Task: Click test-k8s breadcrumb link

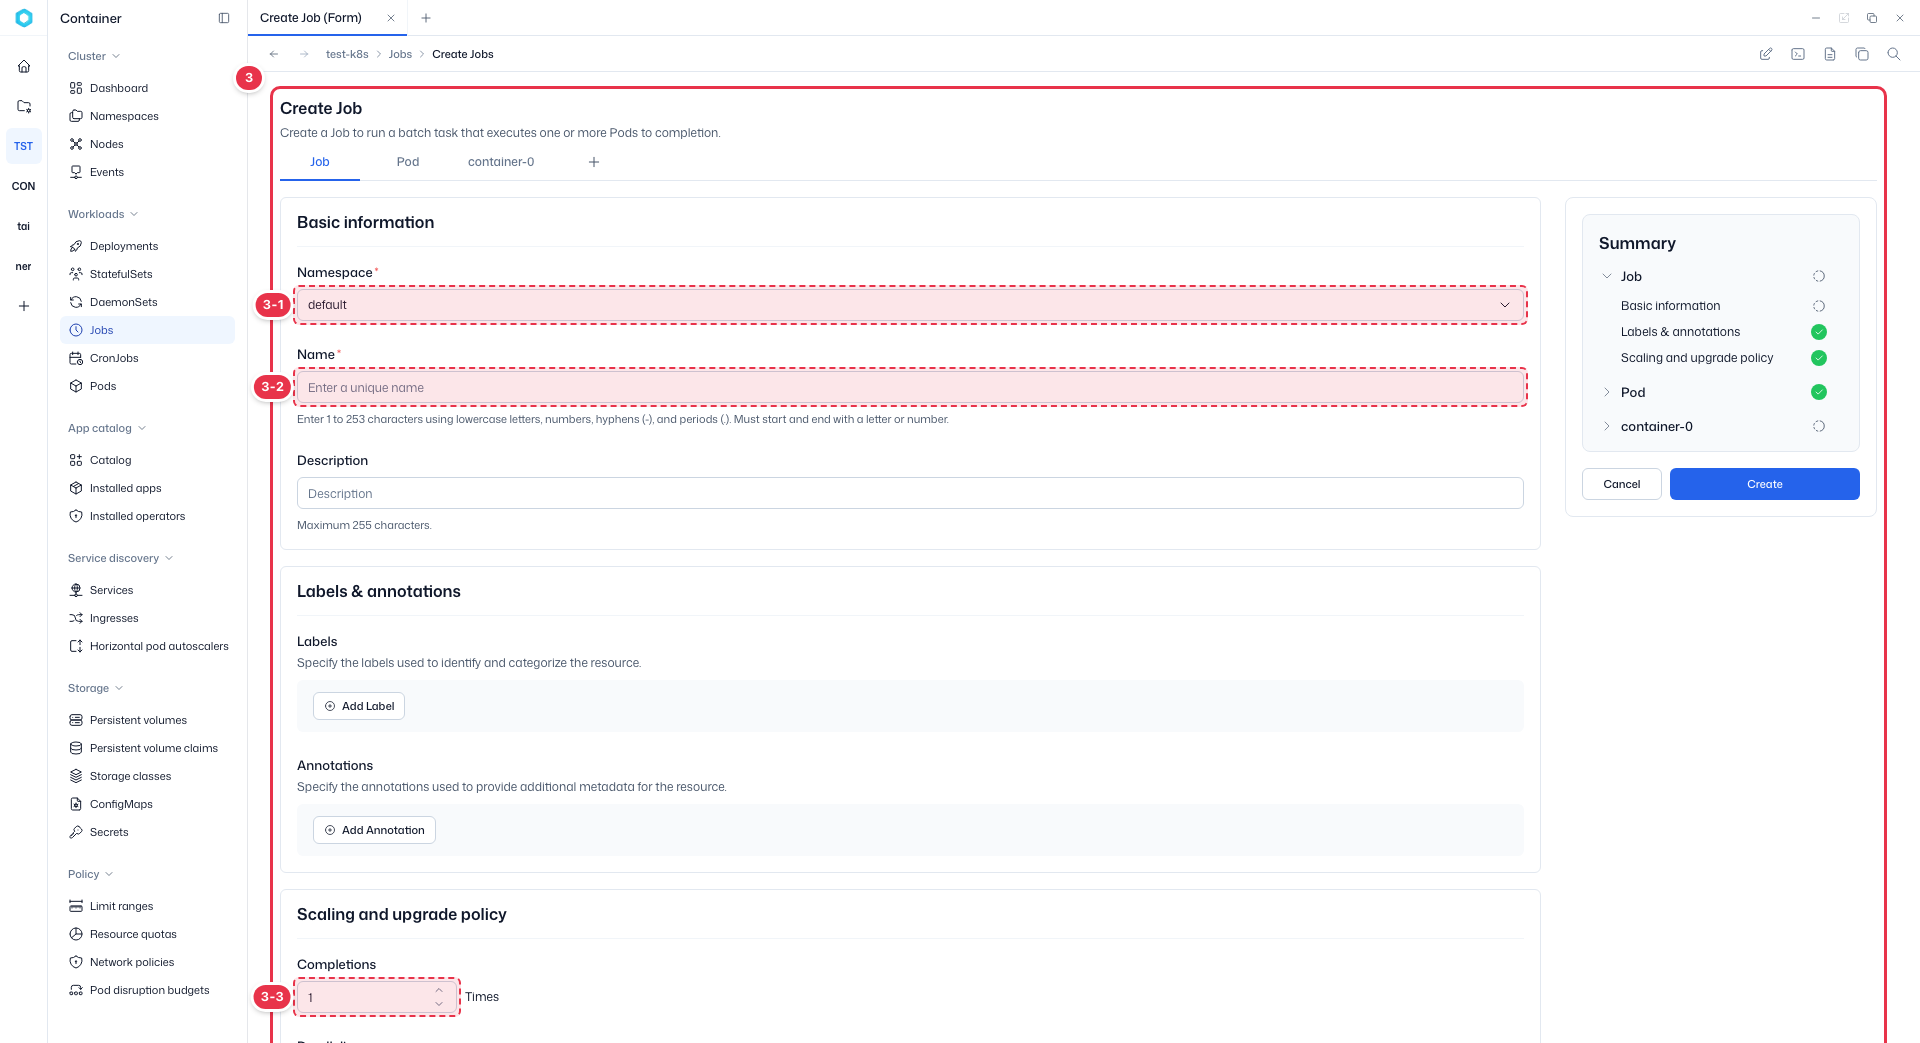Action: pyautogui.click(x=347, y=54)
